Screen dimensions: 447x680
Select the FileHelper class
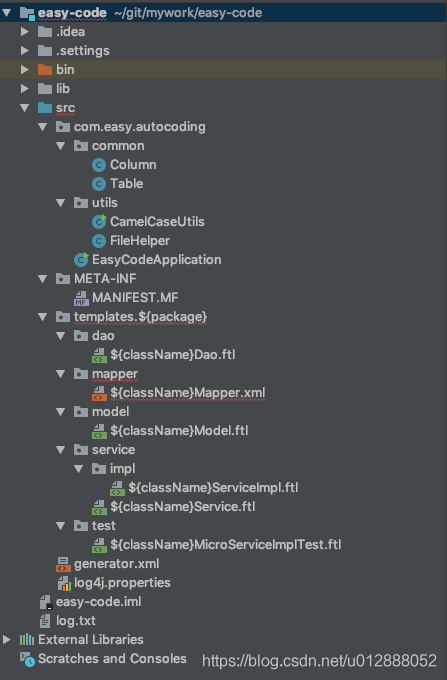click(x=140, y=241)
